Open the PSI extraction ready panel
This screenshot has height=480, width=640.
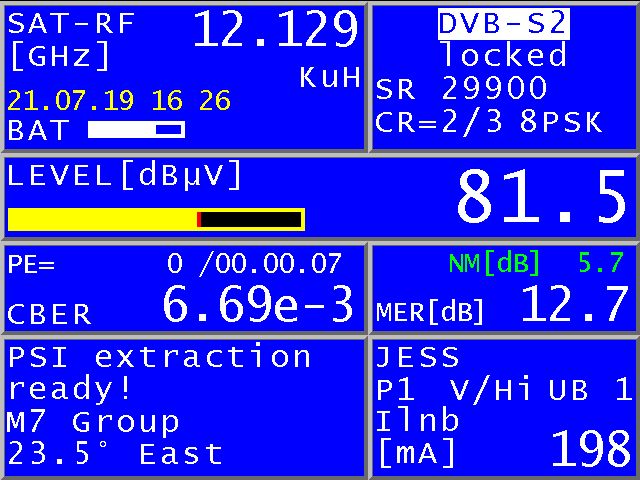pos(159,372)
